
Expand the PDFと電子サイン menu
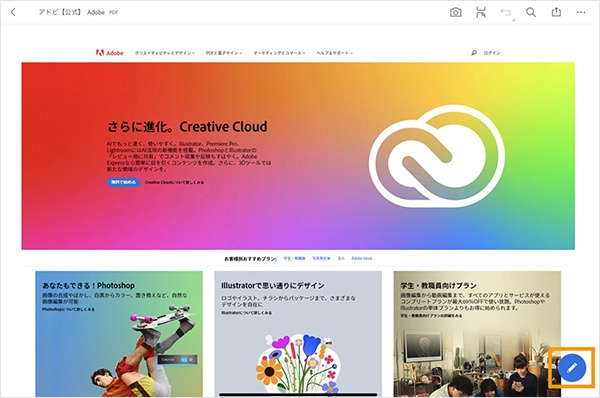tap(224, 53)
